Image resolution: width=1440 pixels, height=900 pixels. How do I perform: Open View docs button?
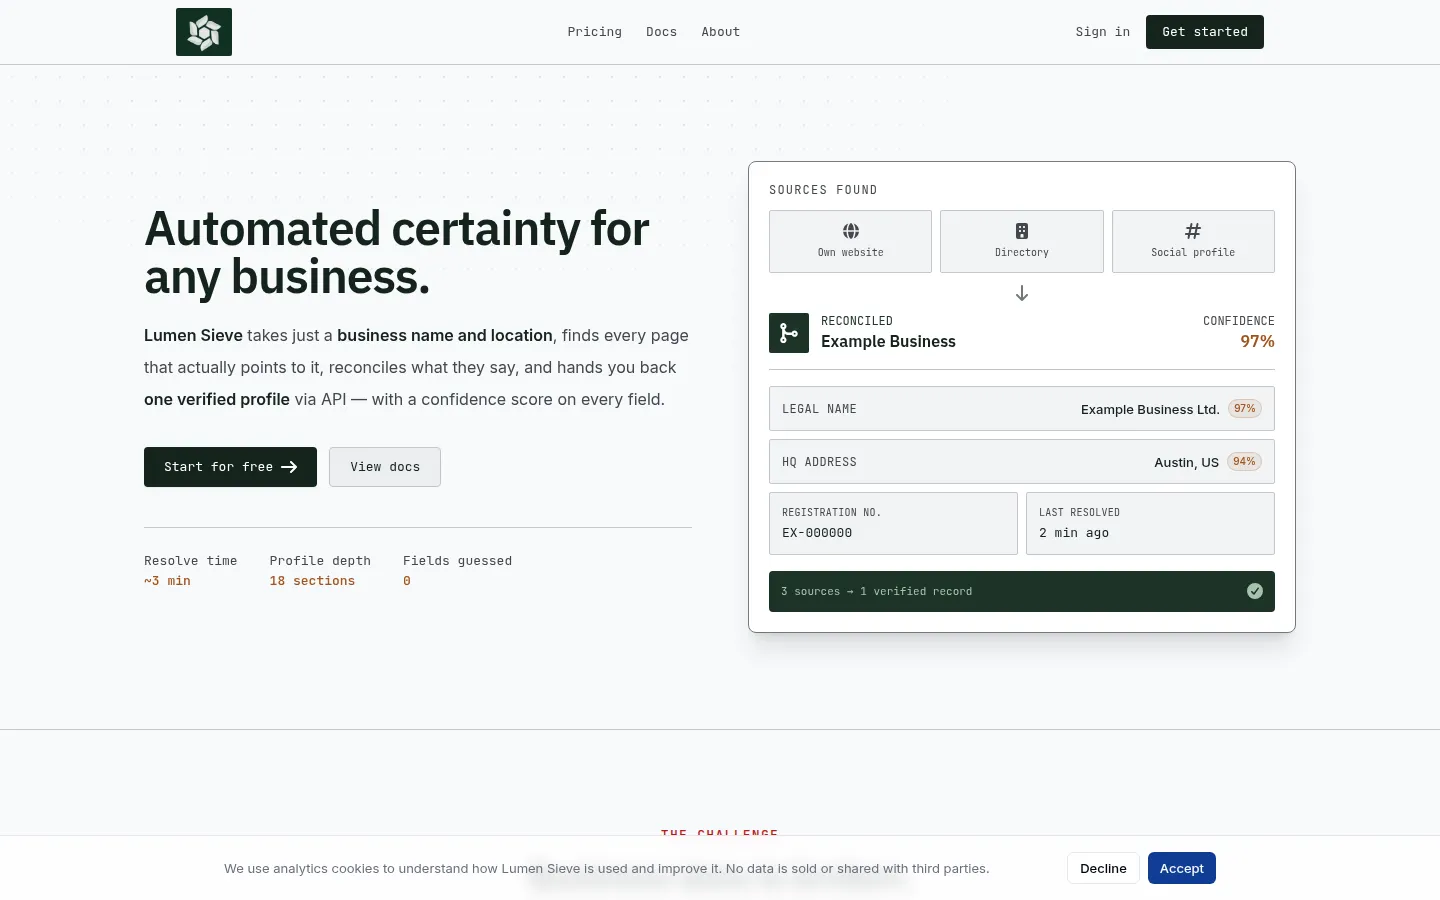(385, 467)
